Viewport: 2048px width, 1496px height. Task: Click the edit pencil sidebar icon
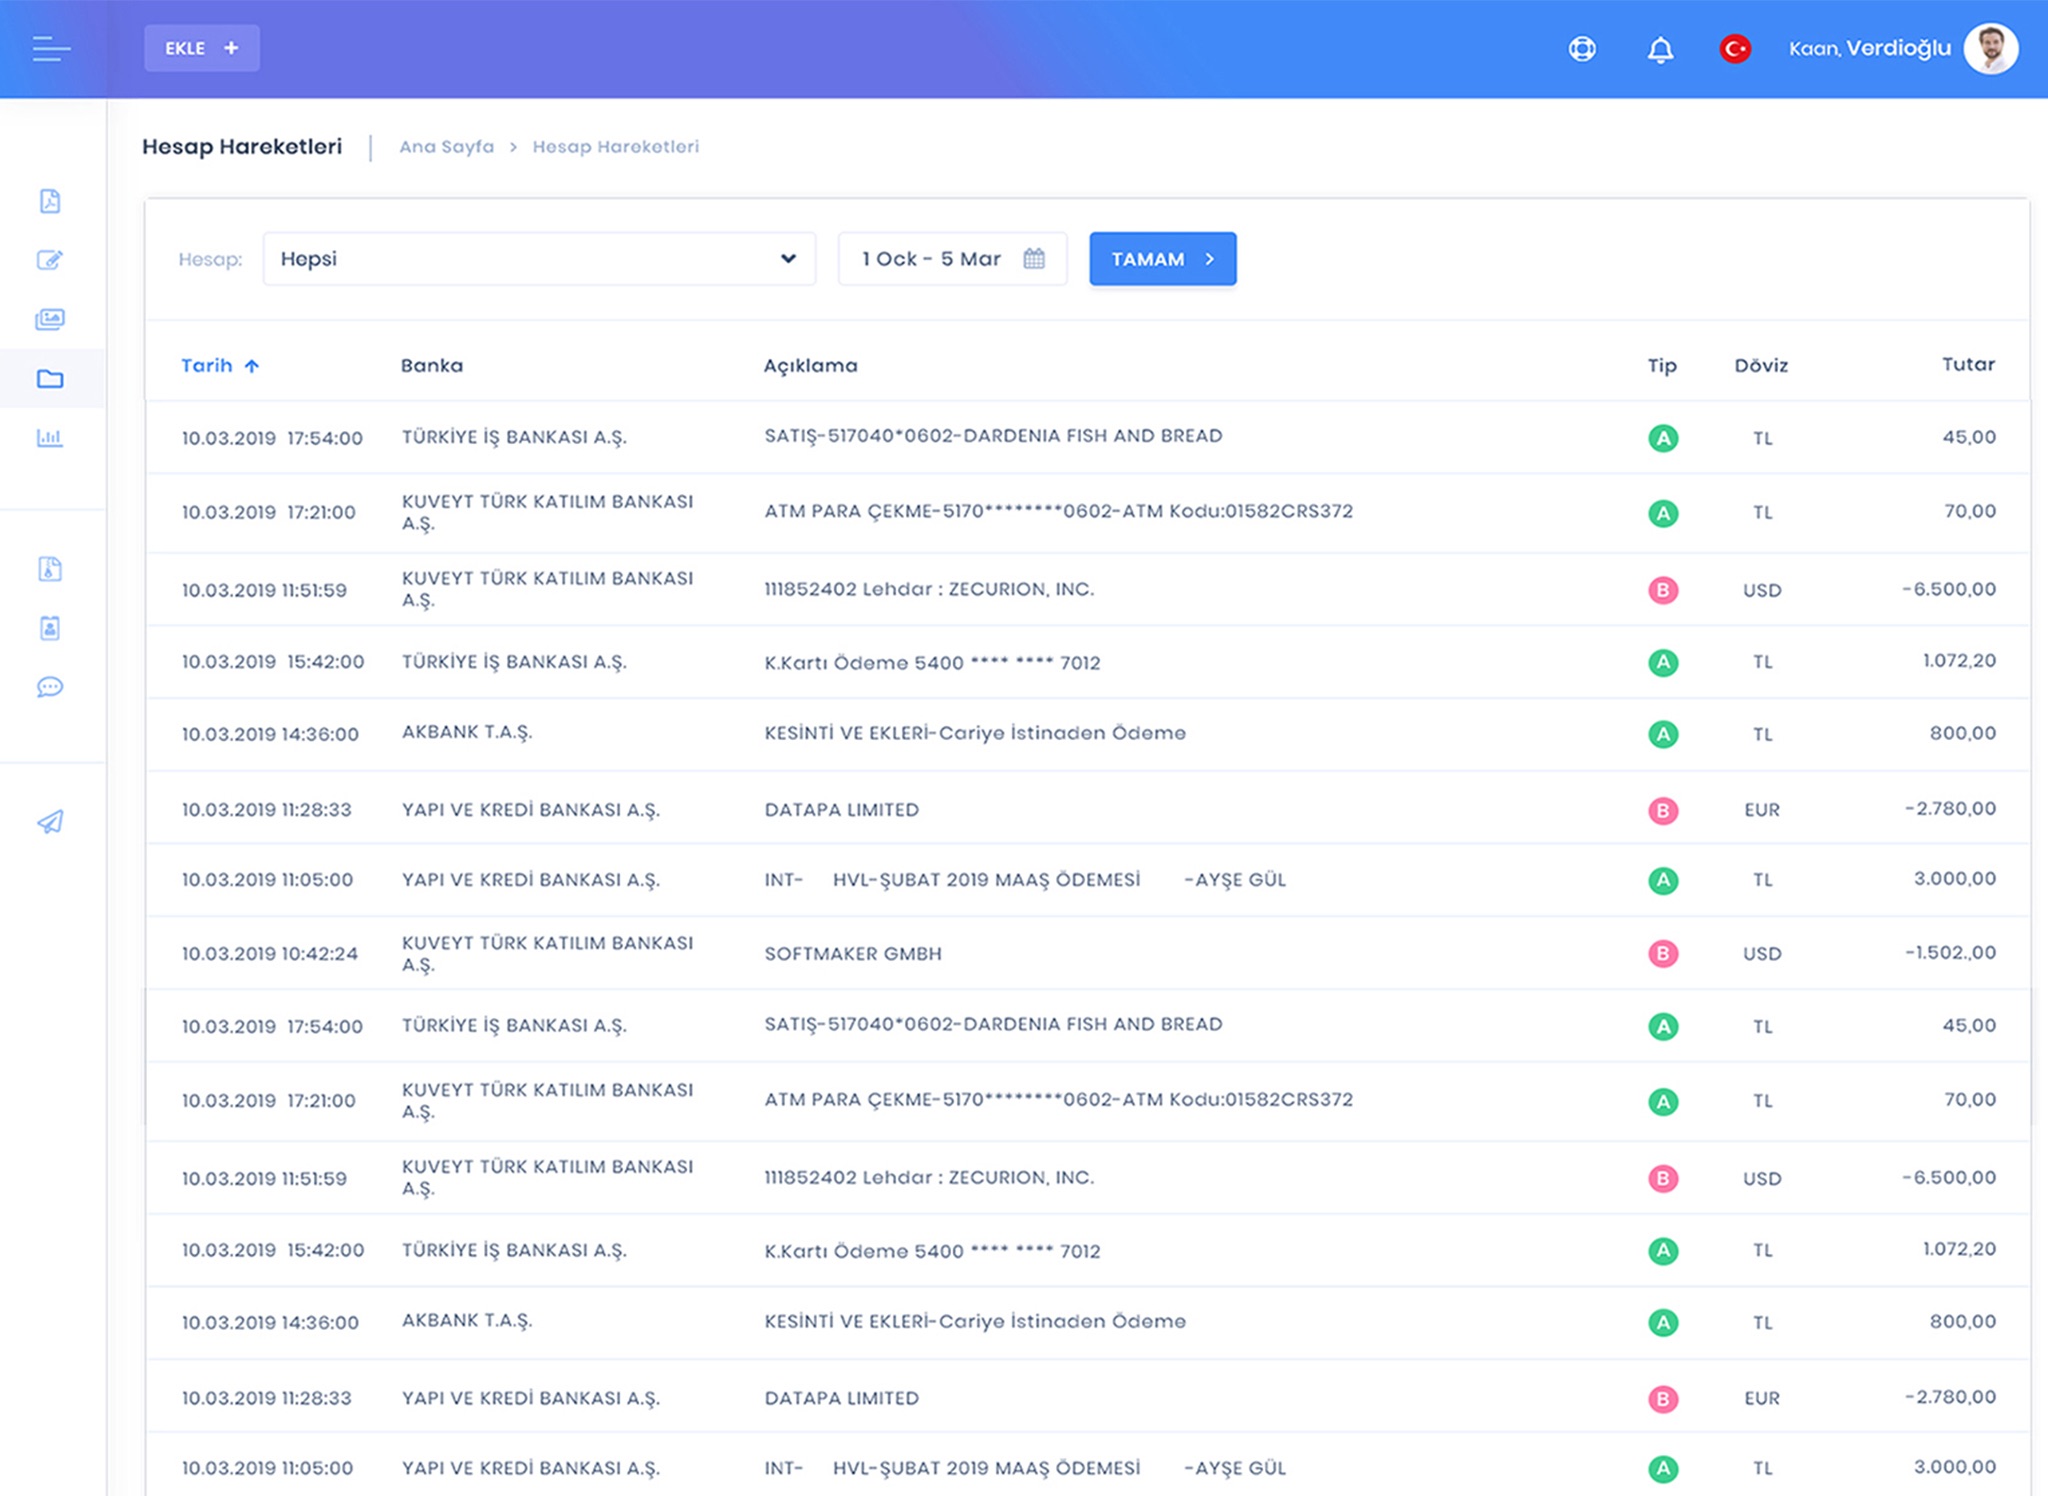click(50, 260)
